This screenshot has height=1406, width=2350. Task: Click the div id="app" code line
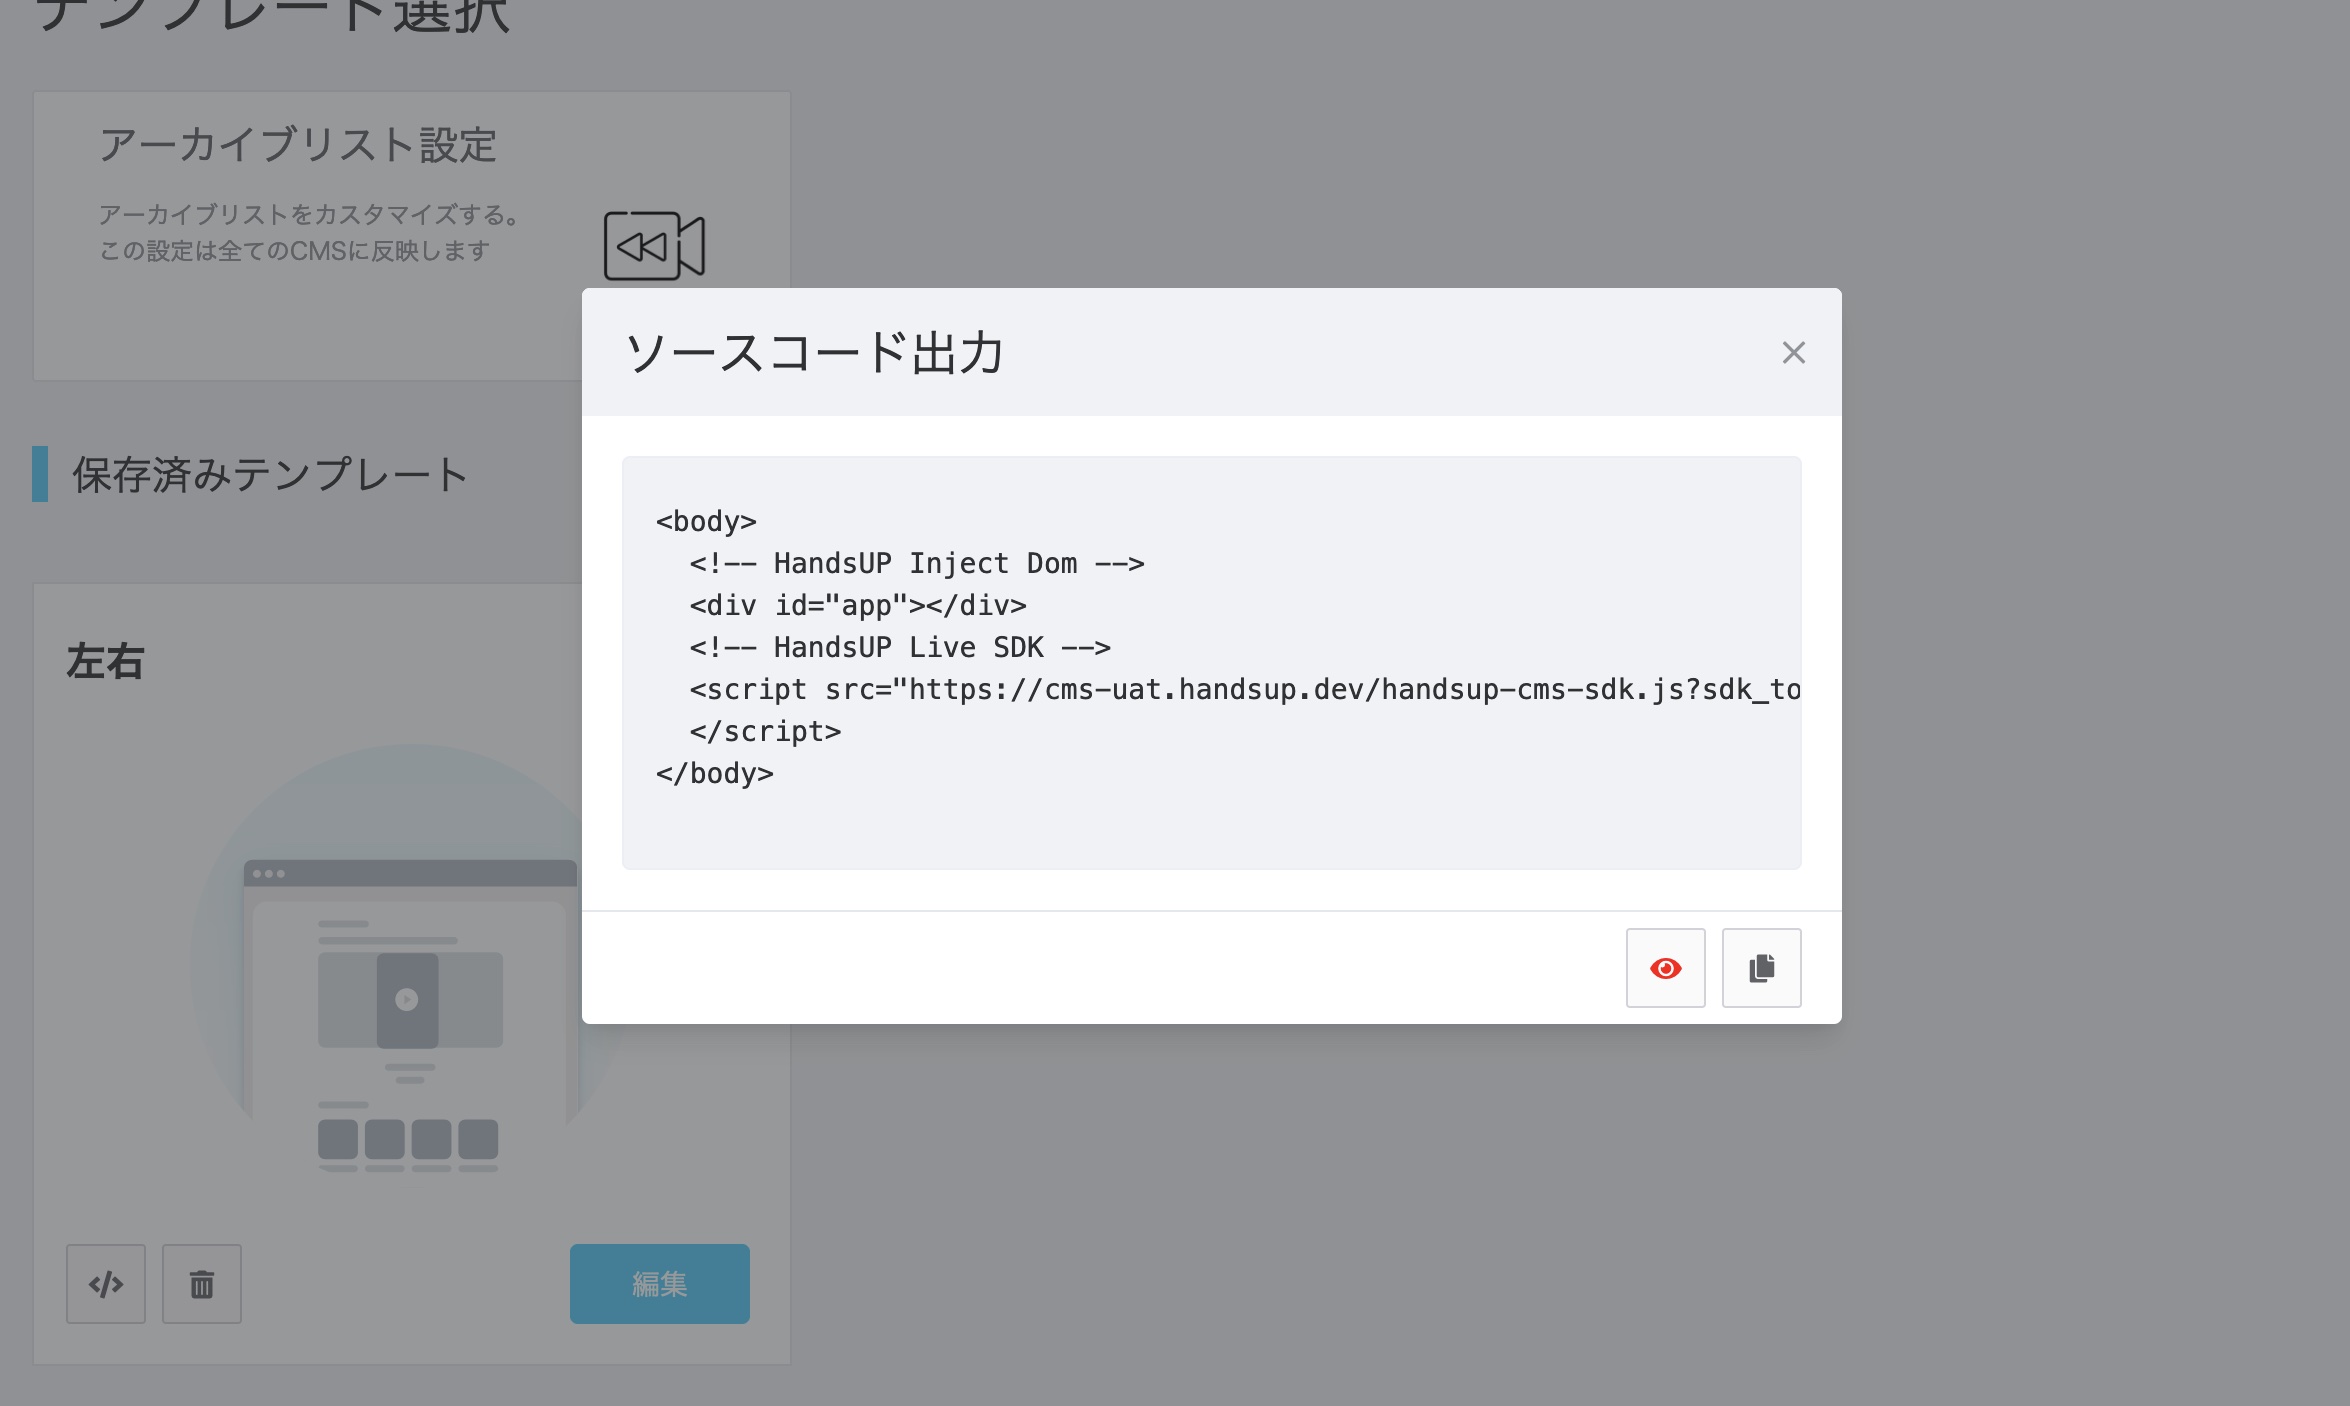point(857,606)
